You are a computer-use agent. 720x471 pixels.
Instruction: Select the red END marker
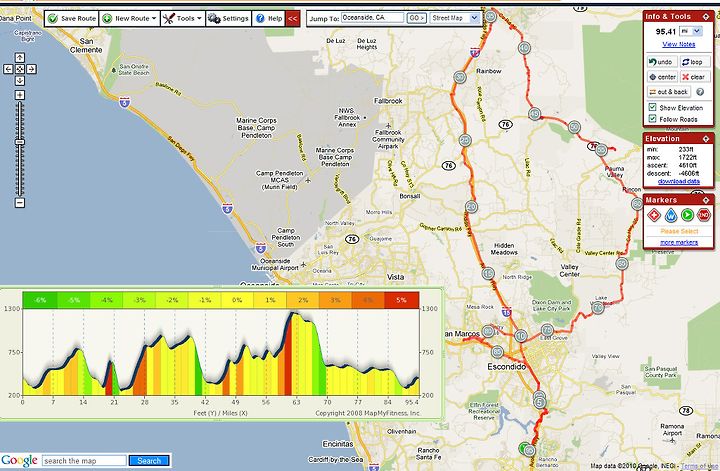(703, 214)
